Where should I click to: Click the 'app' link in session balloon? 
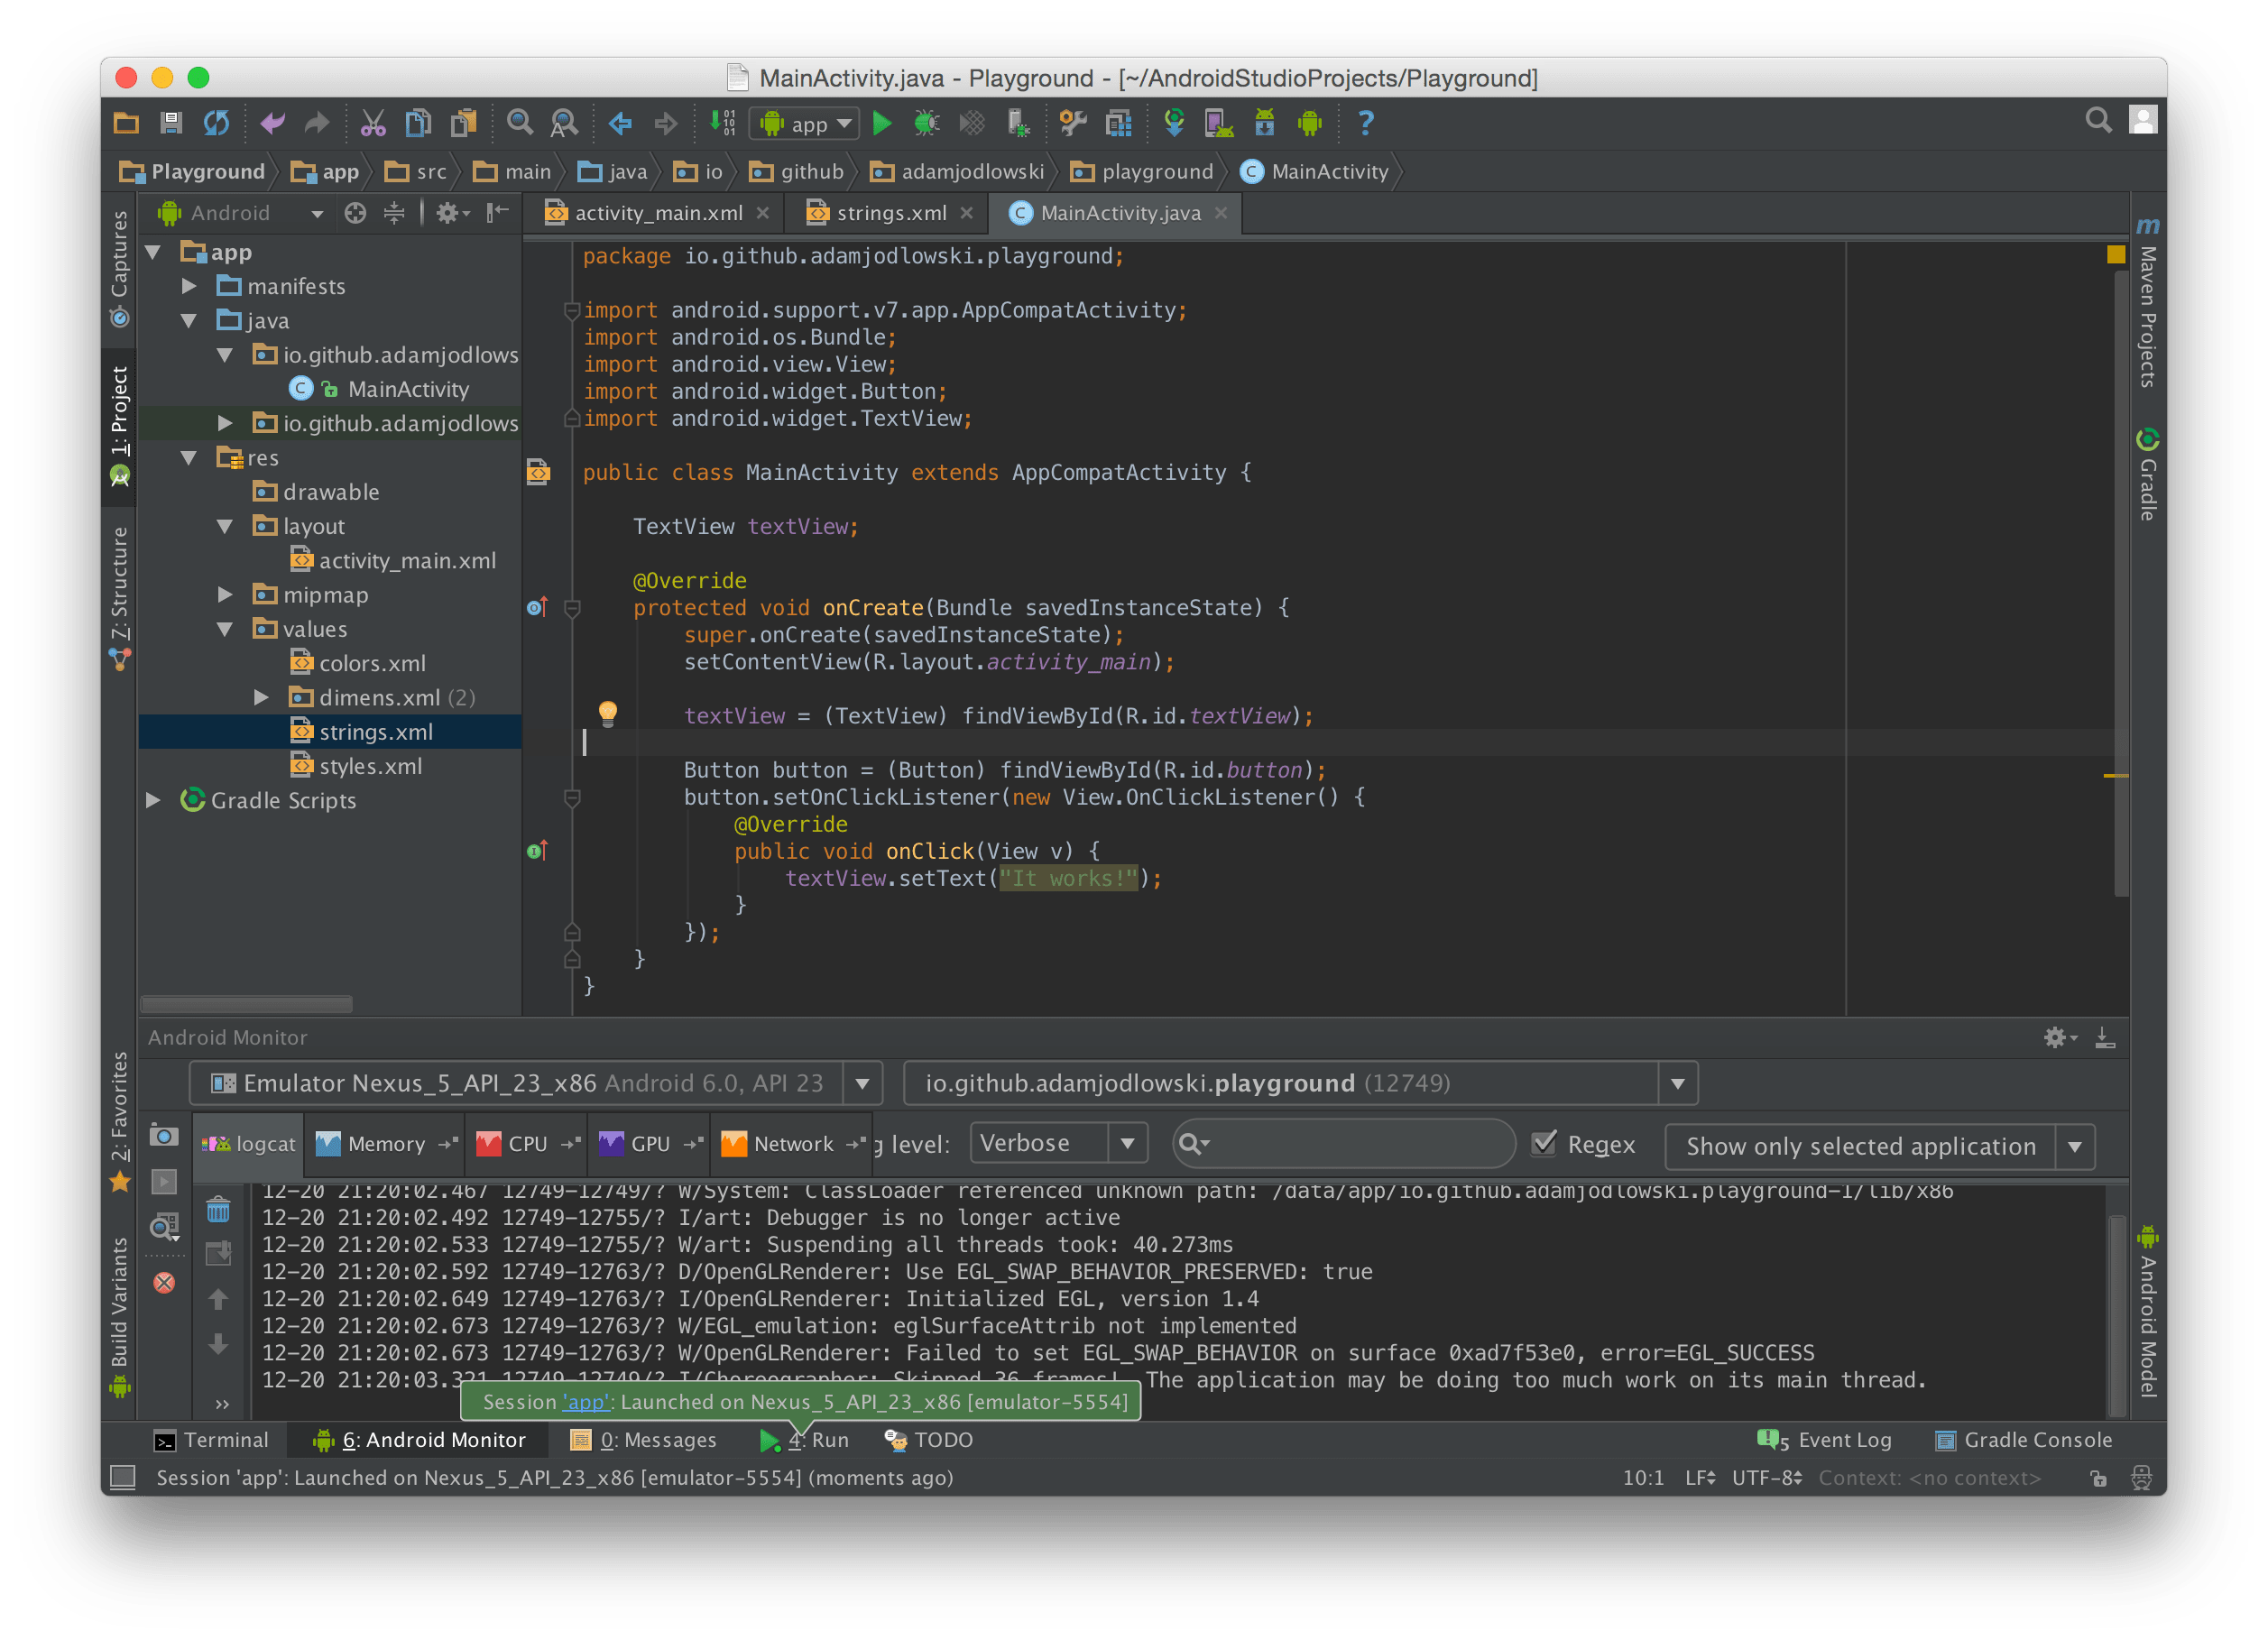[586, 1402]
